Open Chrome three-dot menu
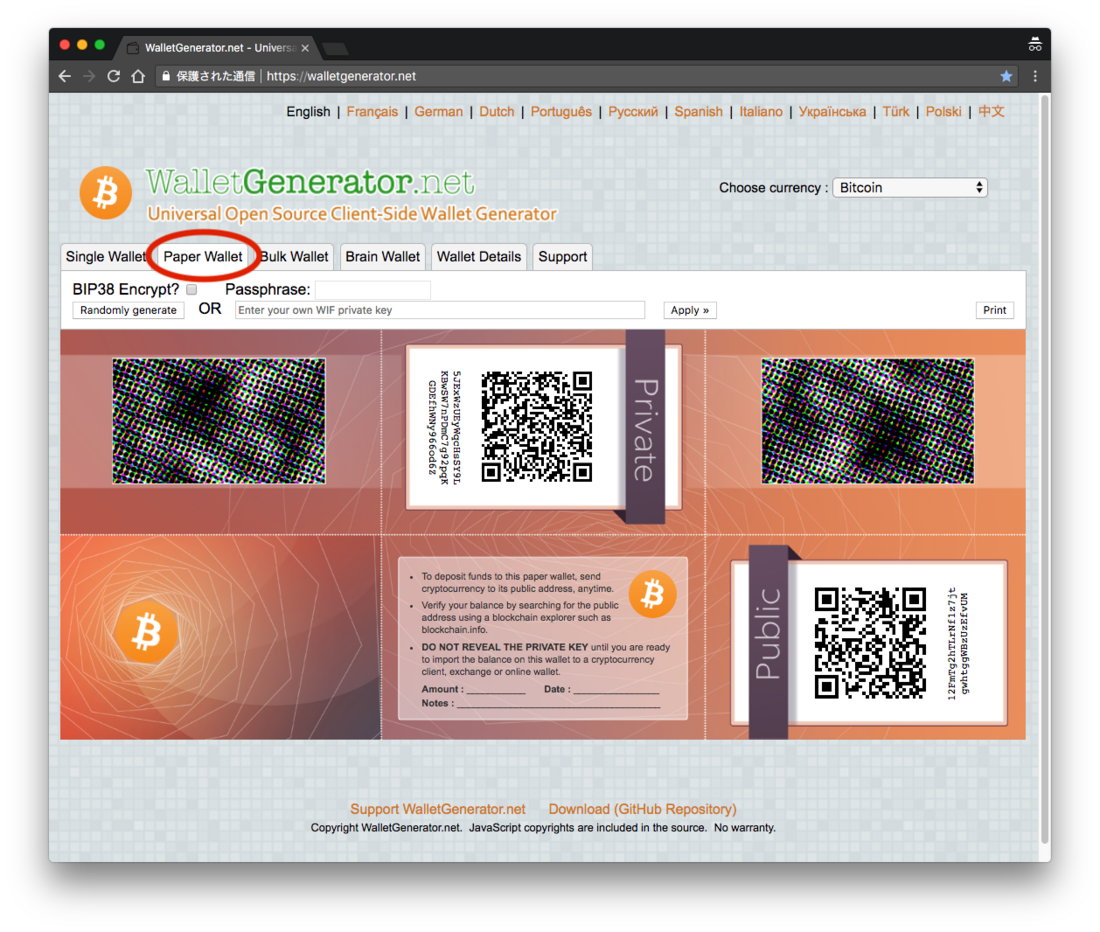 [x=1035, y=76]
